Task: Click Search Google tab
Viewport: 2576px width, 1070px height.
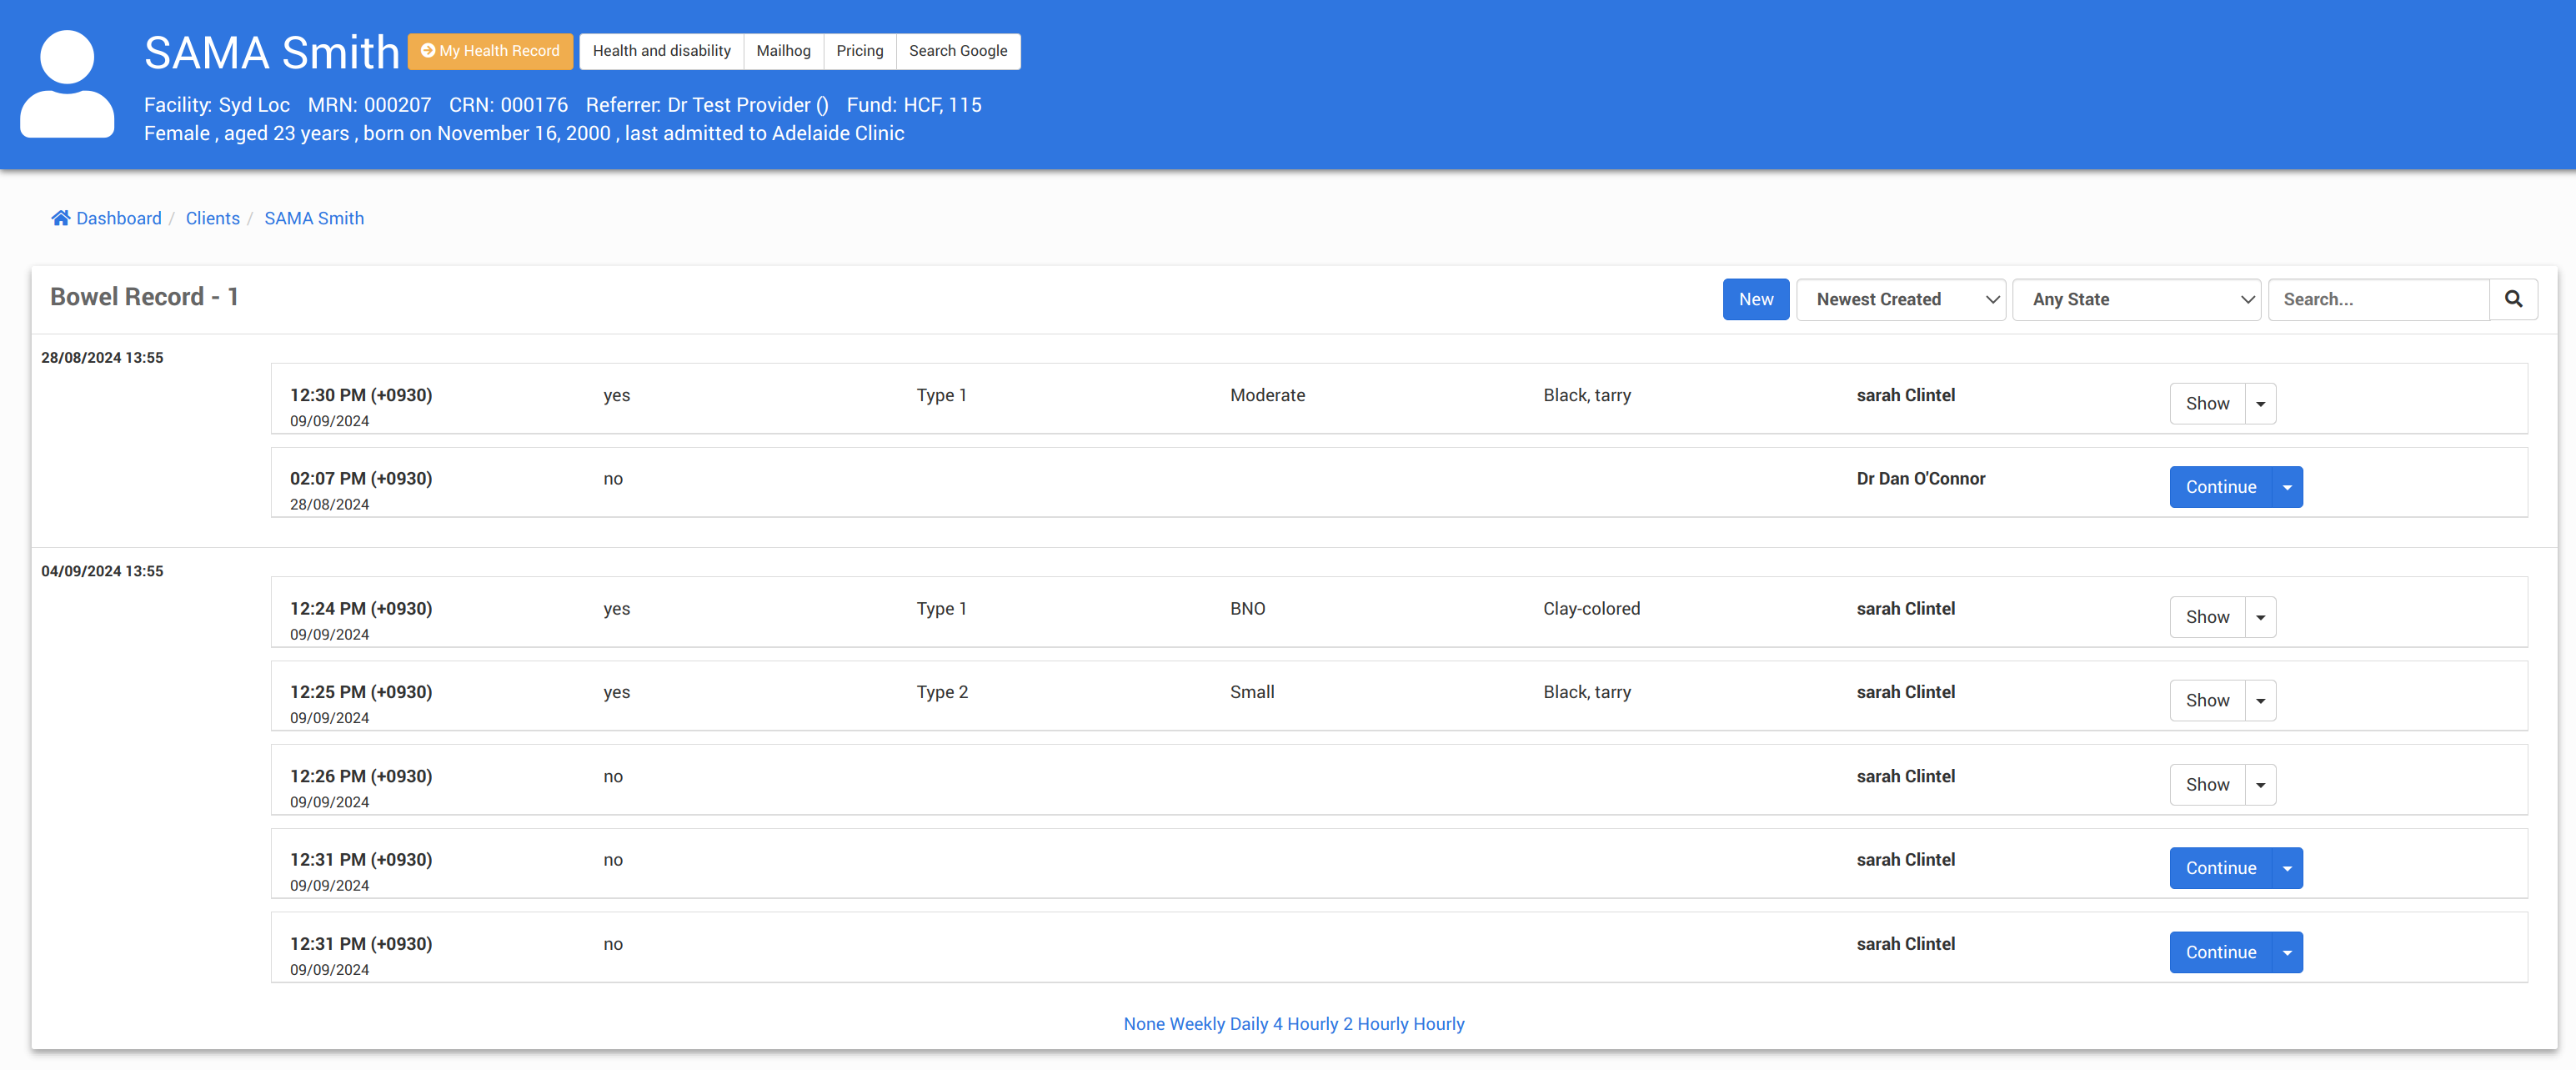Action: [x=957, y=51]
